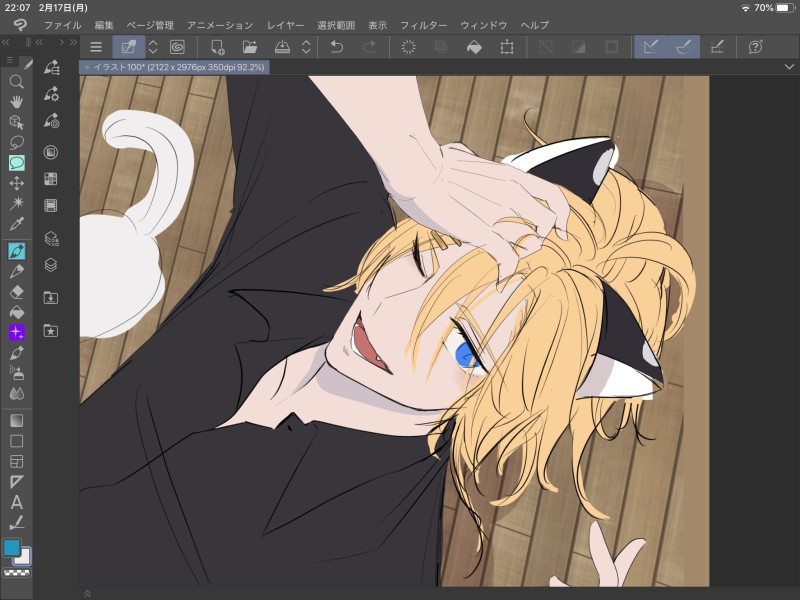Screen dimensions: 800x600
Task: Open the save options stepper arrows
Action: pos(306,47)
